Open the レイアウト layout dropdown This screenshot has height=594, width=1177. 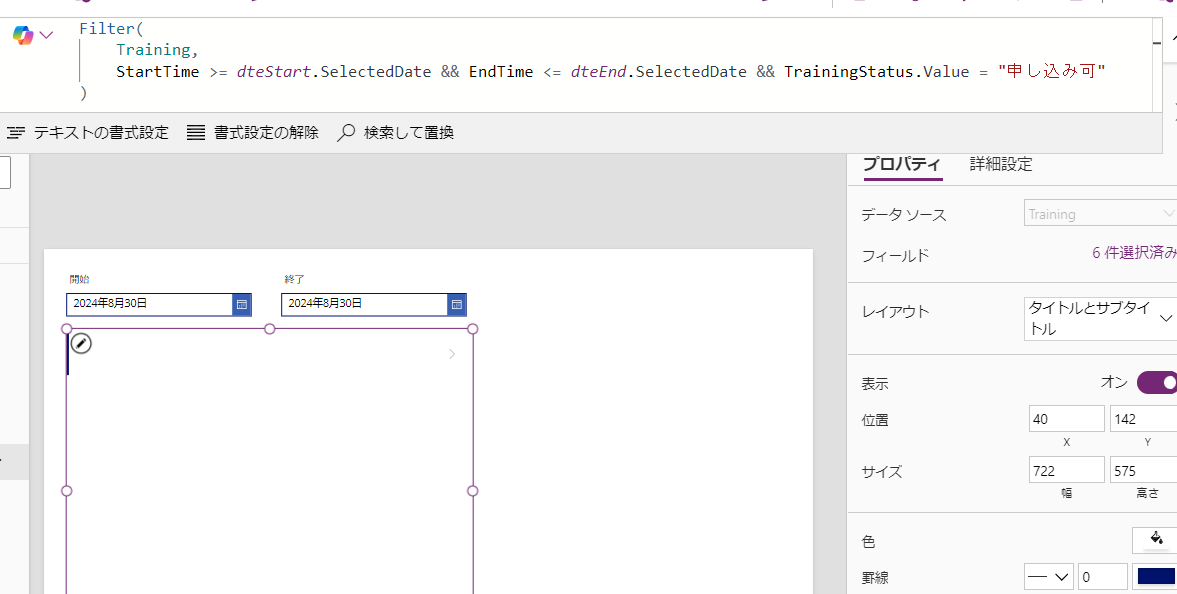coord(1100,318)
